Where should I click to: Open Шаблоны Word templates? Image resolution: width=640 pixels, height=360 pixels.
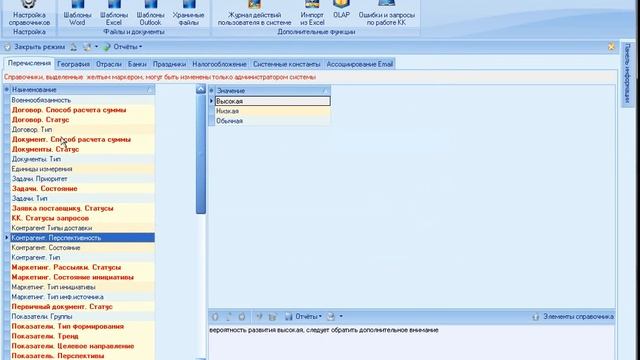(x=77, y=13)
